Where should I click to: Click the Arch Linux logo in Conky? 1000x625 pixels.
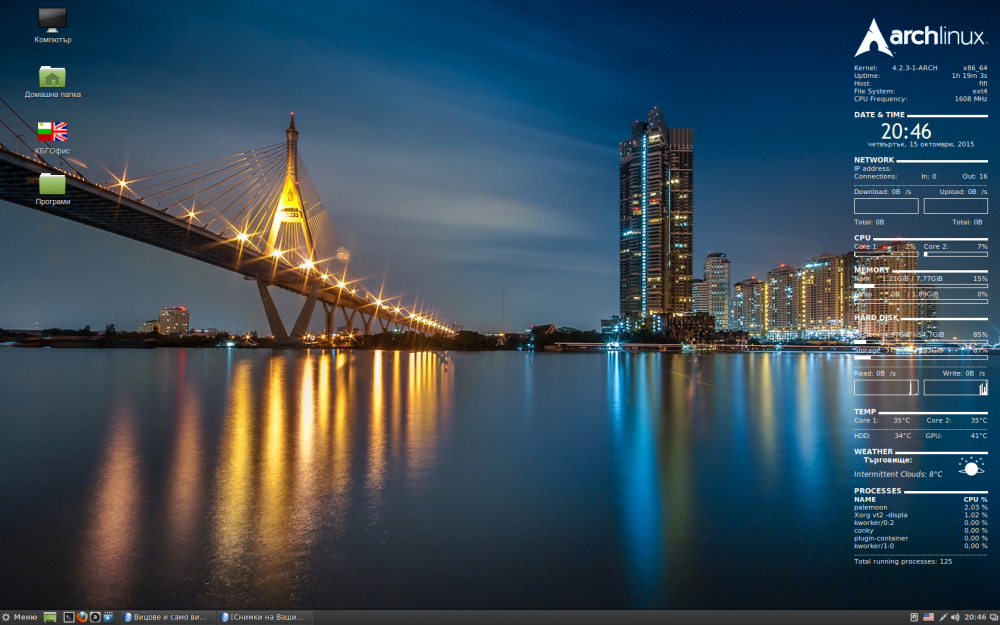pyautogui.click(x=920, y=38)
